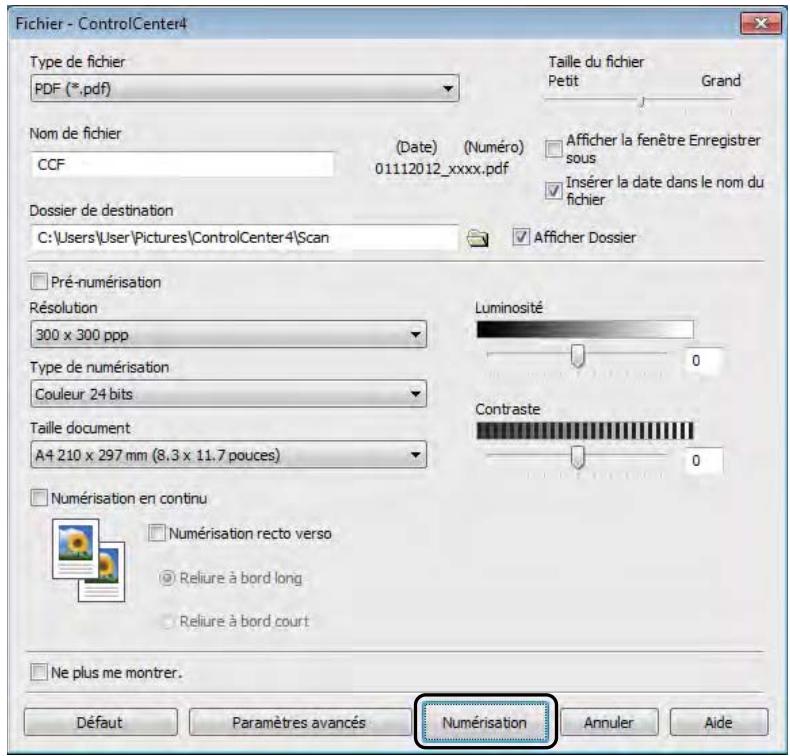Viewport: 790px width, 756px height.
Task: Open the Résolution dropdown
Action: pos(228,334)
